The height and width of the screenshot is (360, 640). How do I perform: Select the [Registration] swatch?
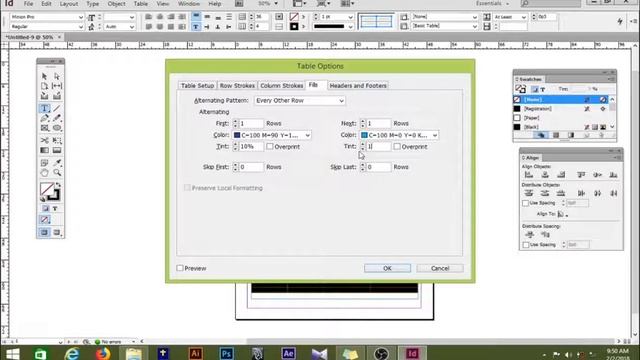tap(561, 109)
